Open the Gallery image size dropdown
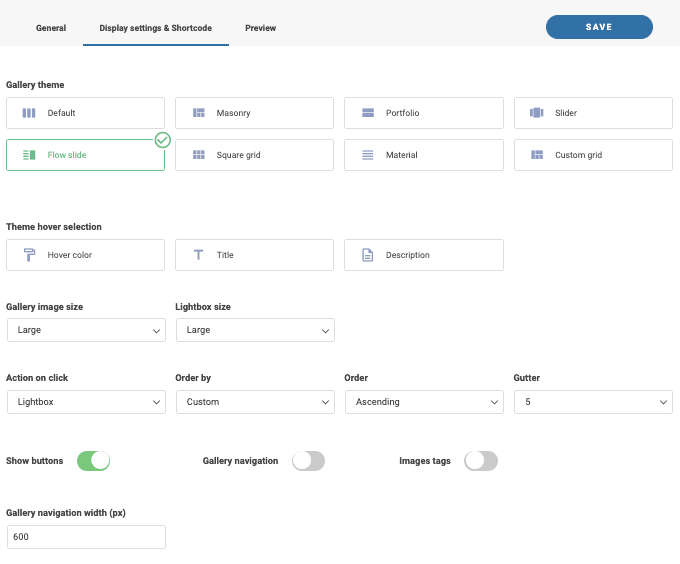The height and width of the screenshot is (564, 680). coord(86,330)
